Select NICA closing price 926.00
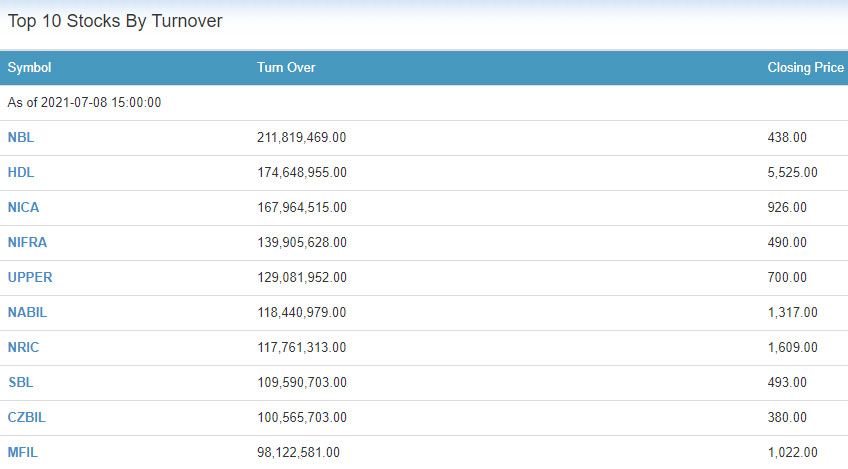 (787, 207)
